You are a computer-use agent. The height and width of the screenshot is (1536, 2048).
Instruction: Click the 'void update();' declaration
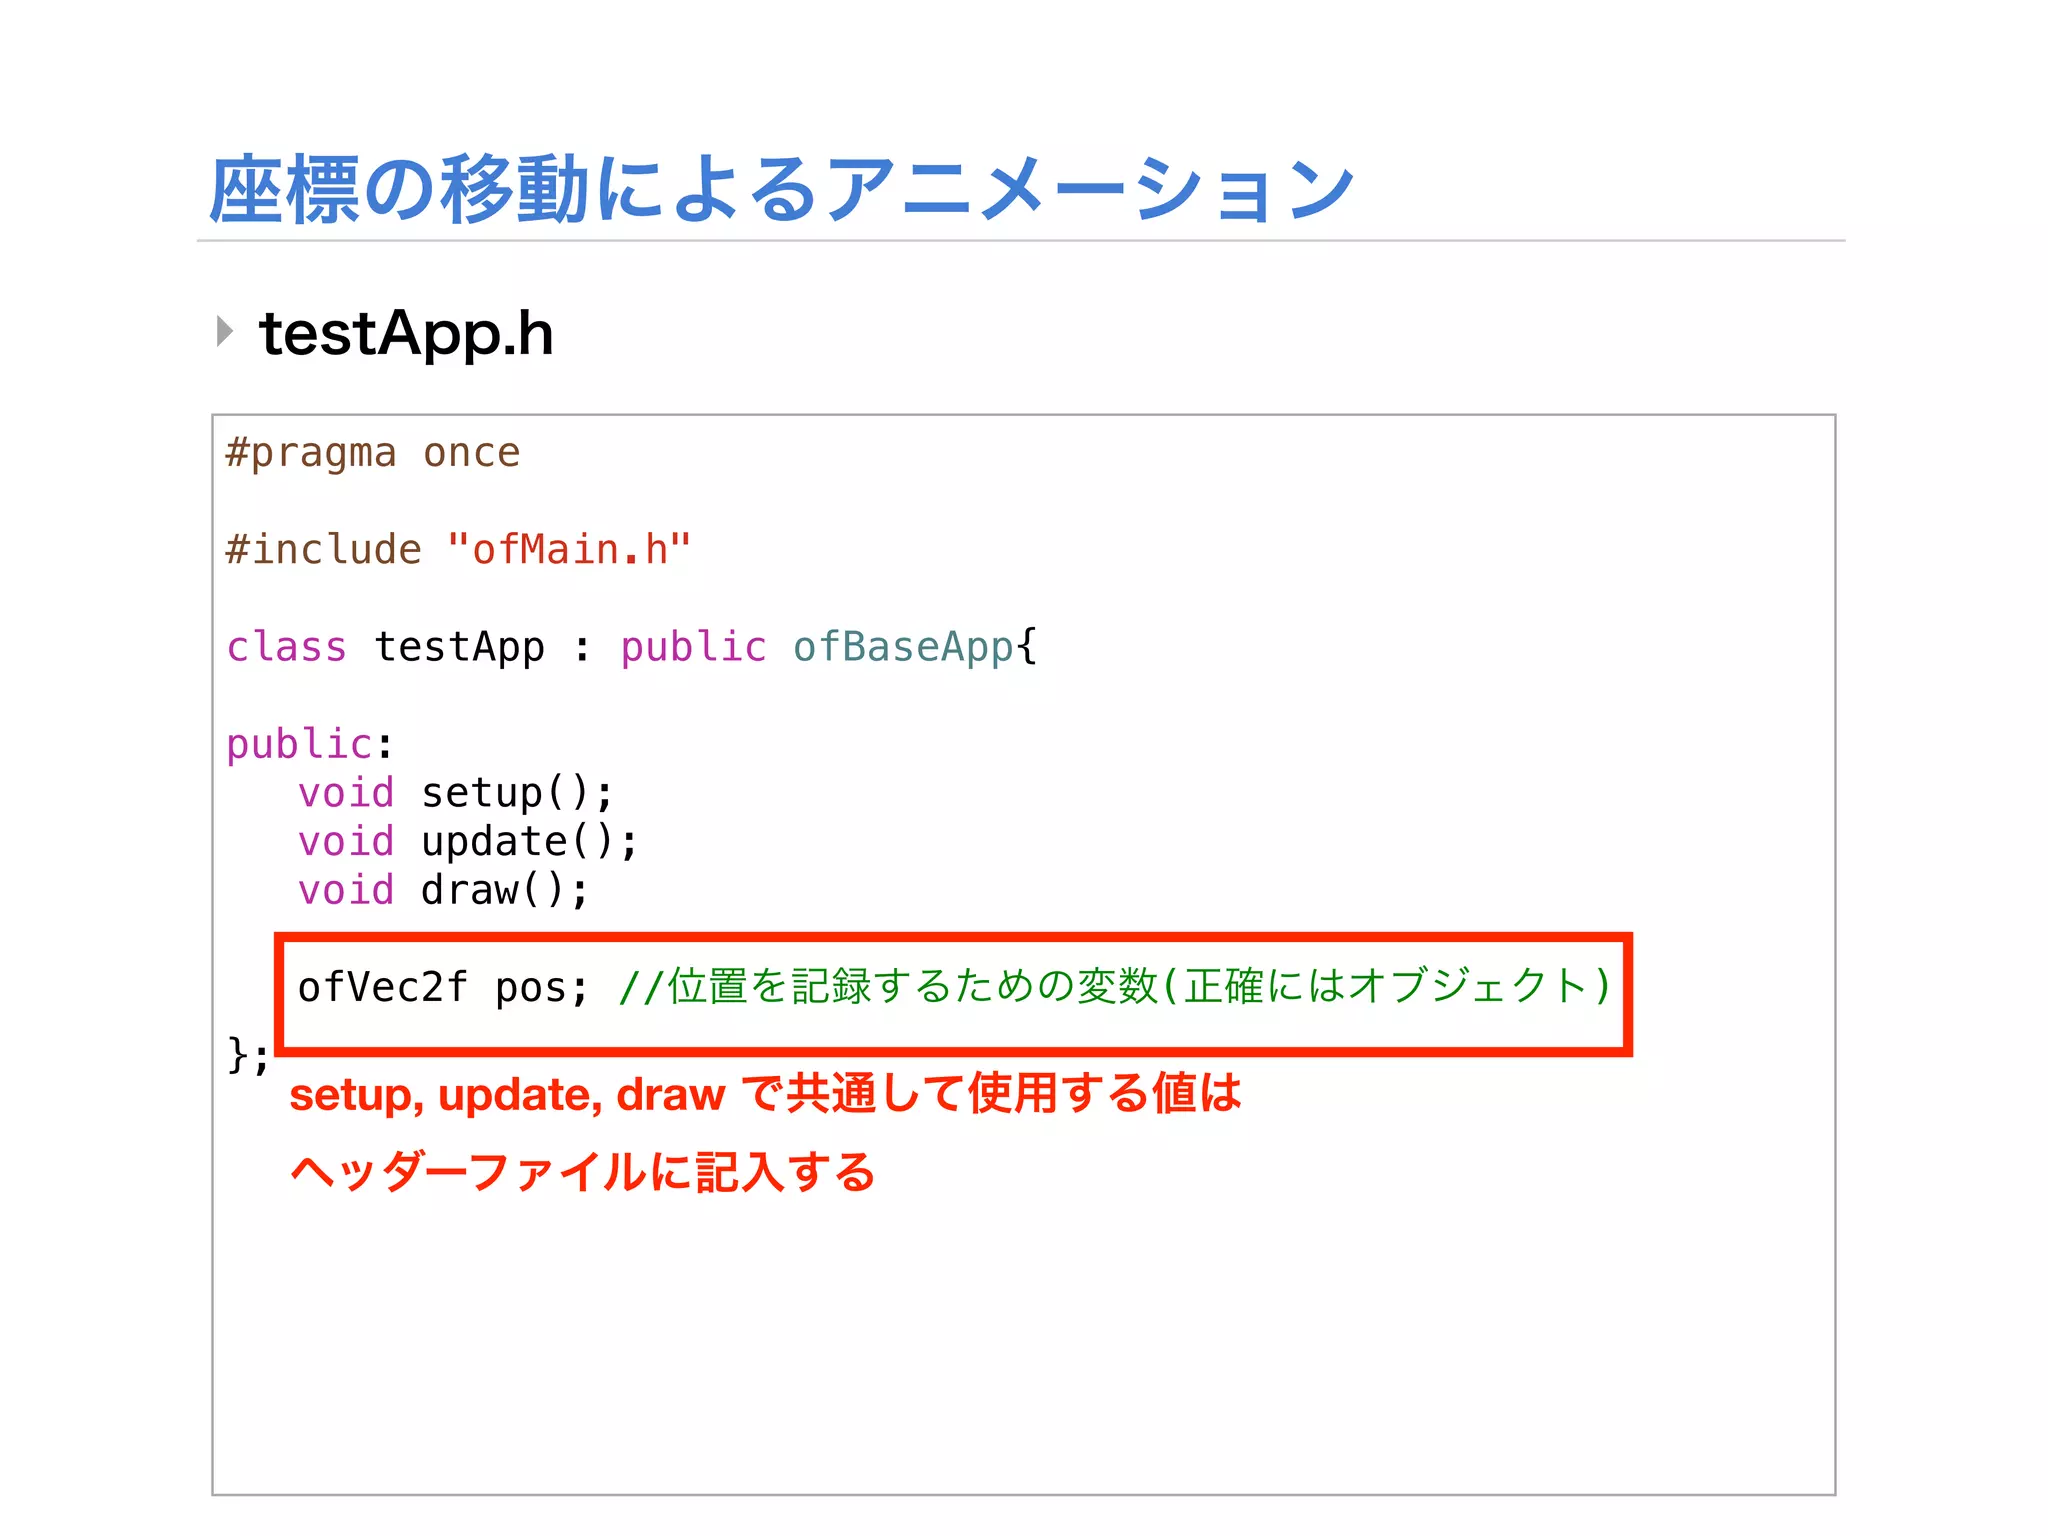tap(468, 842)
